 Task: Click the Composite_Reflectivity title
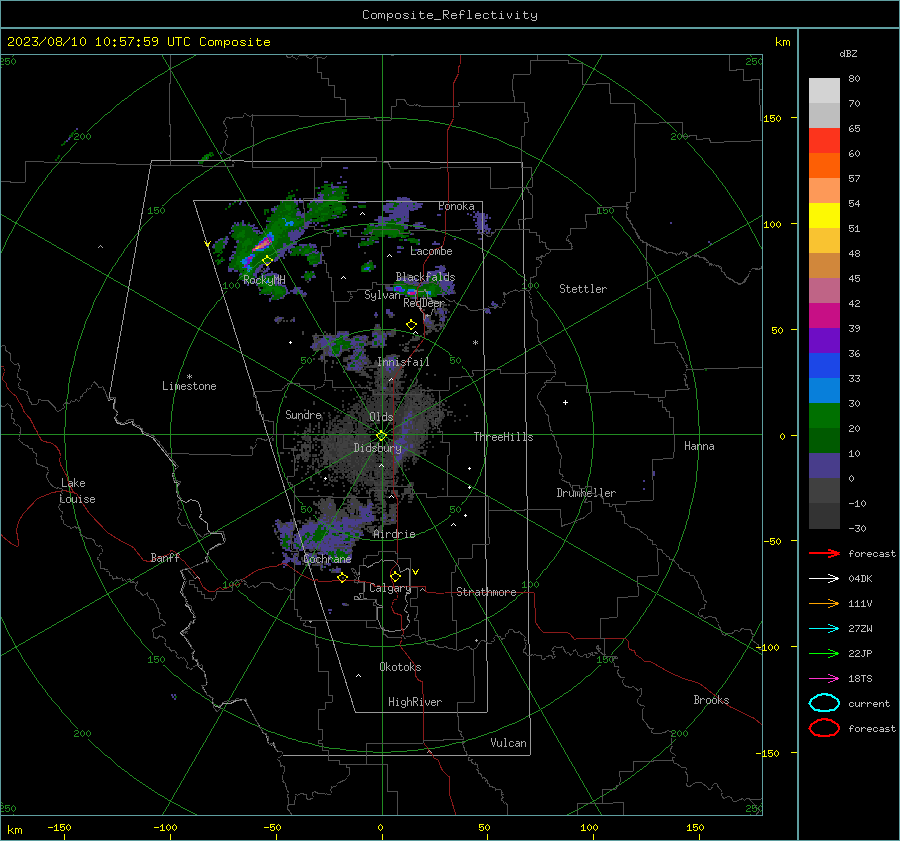point(450,15)
